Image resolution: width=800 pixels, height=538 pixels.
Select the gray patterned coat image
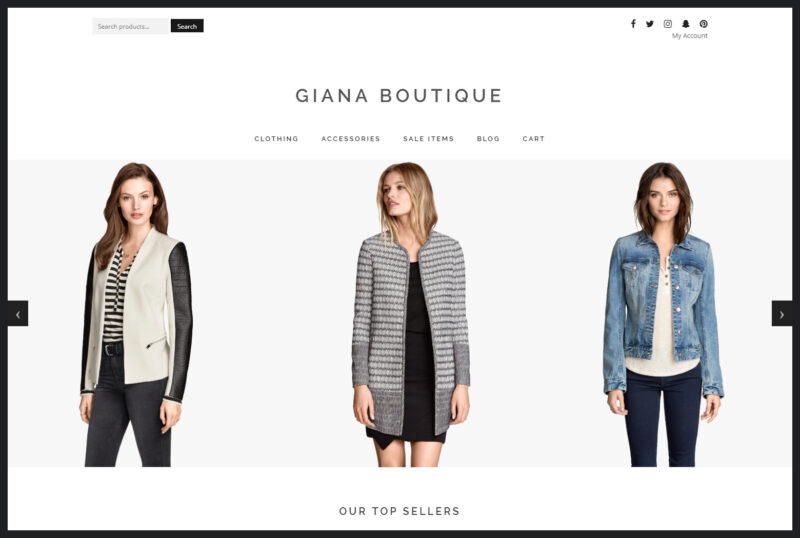pyautogui.click(x=411, y=314)
